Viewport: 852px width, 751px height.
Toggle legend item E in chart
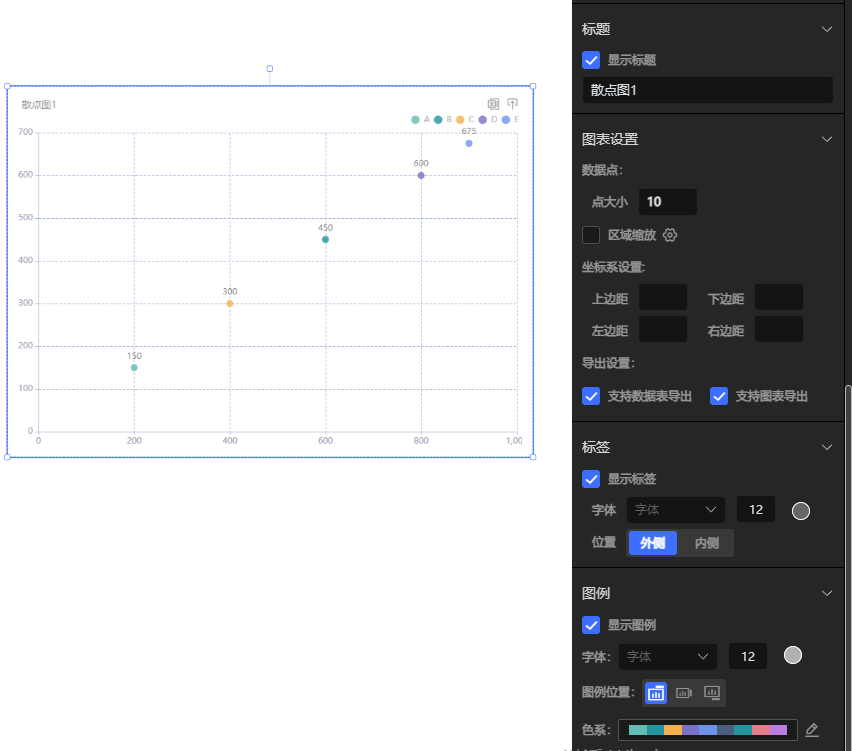click(510, 120)
